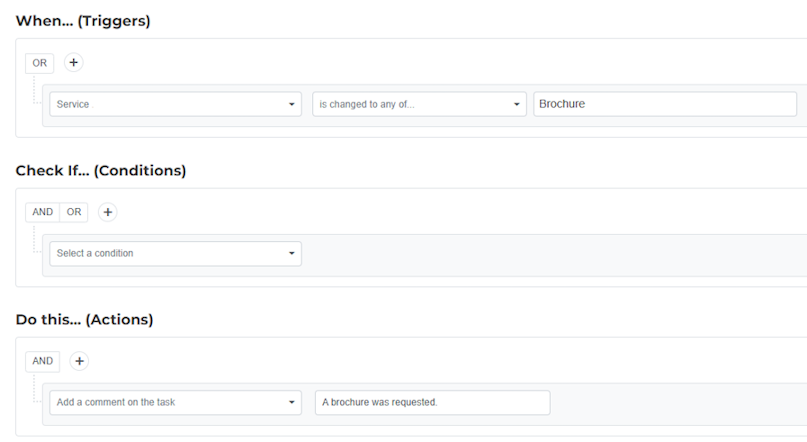Open the 'Add a comment on the task' dropdown

(176, 402)
